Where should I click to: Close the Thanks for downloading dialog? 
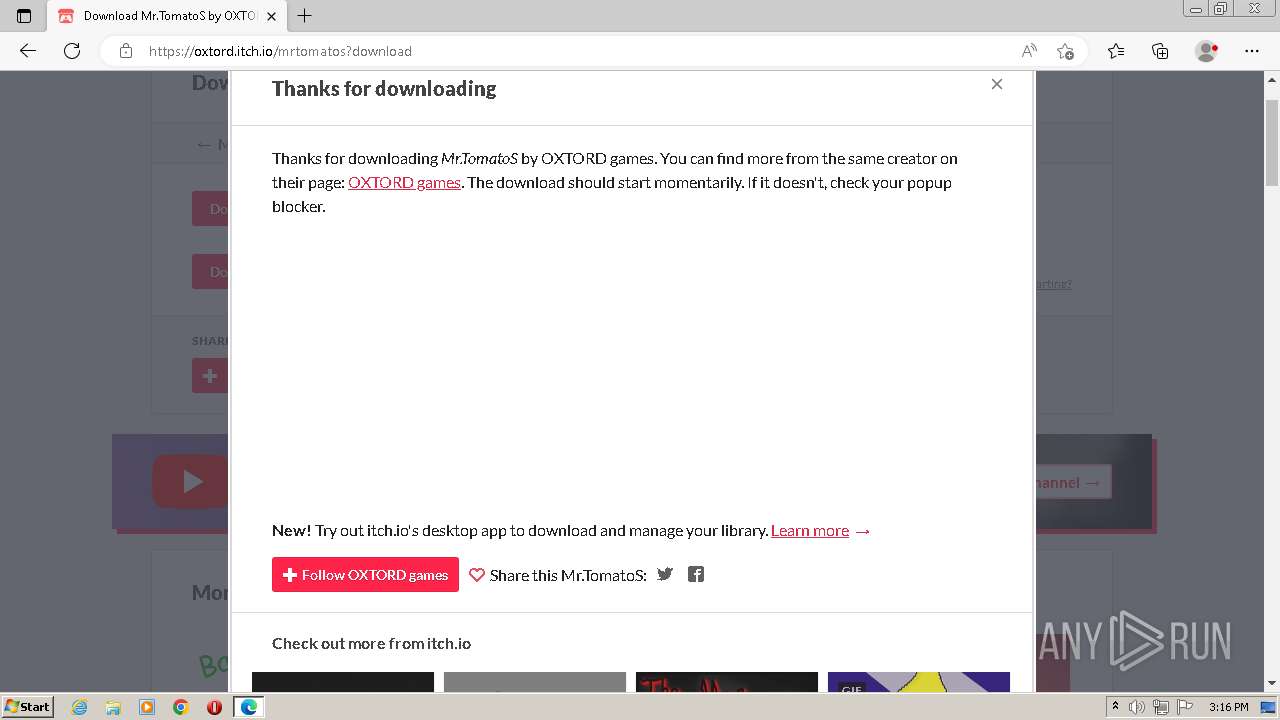pyautogui.click(x=996, y=84)
